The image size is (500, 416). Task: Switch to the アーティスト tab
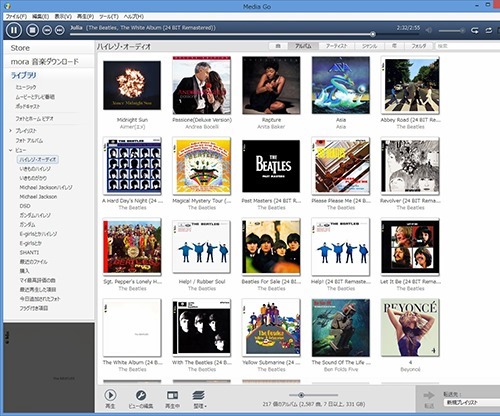coord(336,46)
